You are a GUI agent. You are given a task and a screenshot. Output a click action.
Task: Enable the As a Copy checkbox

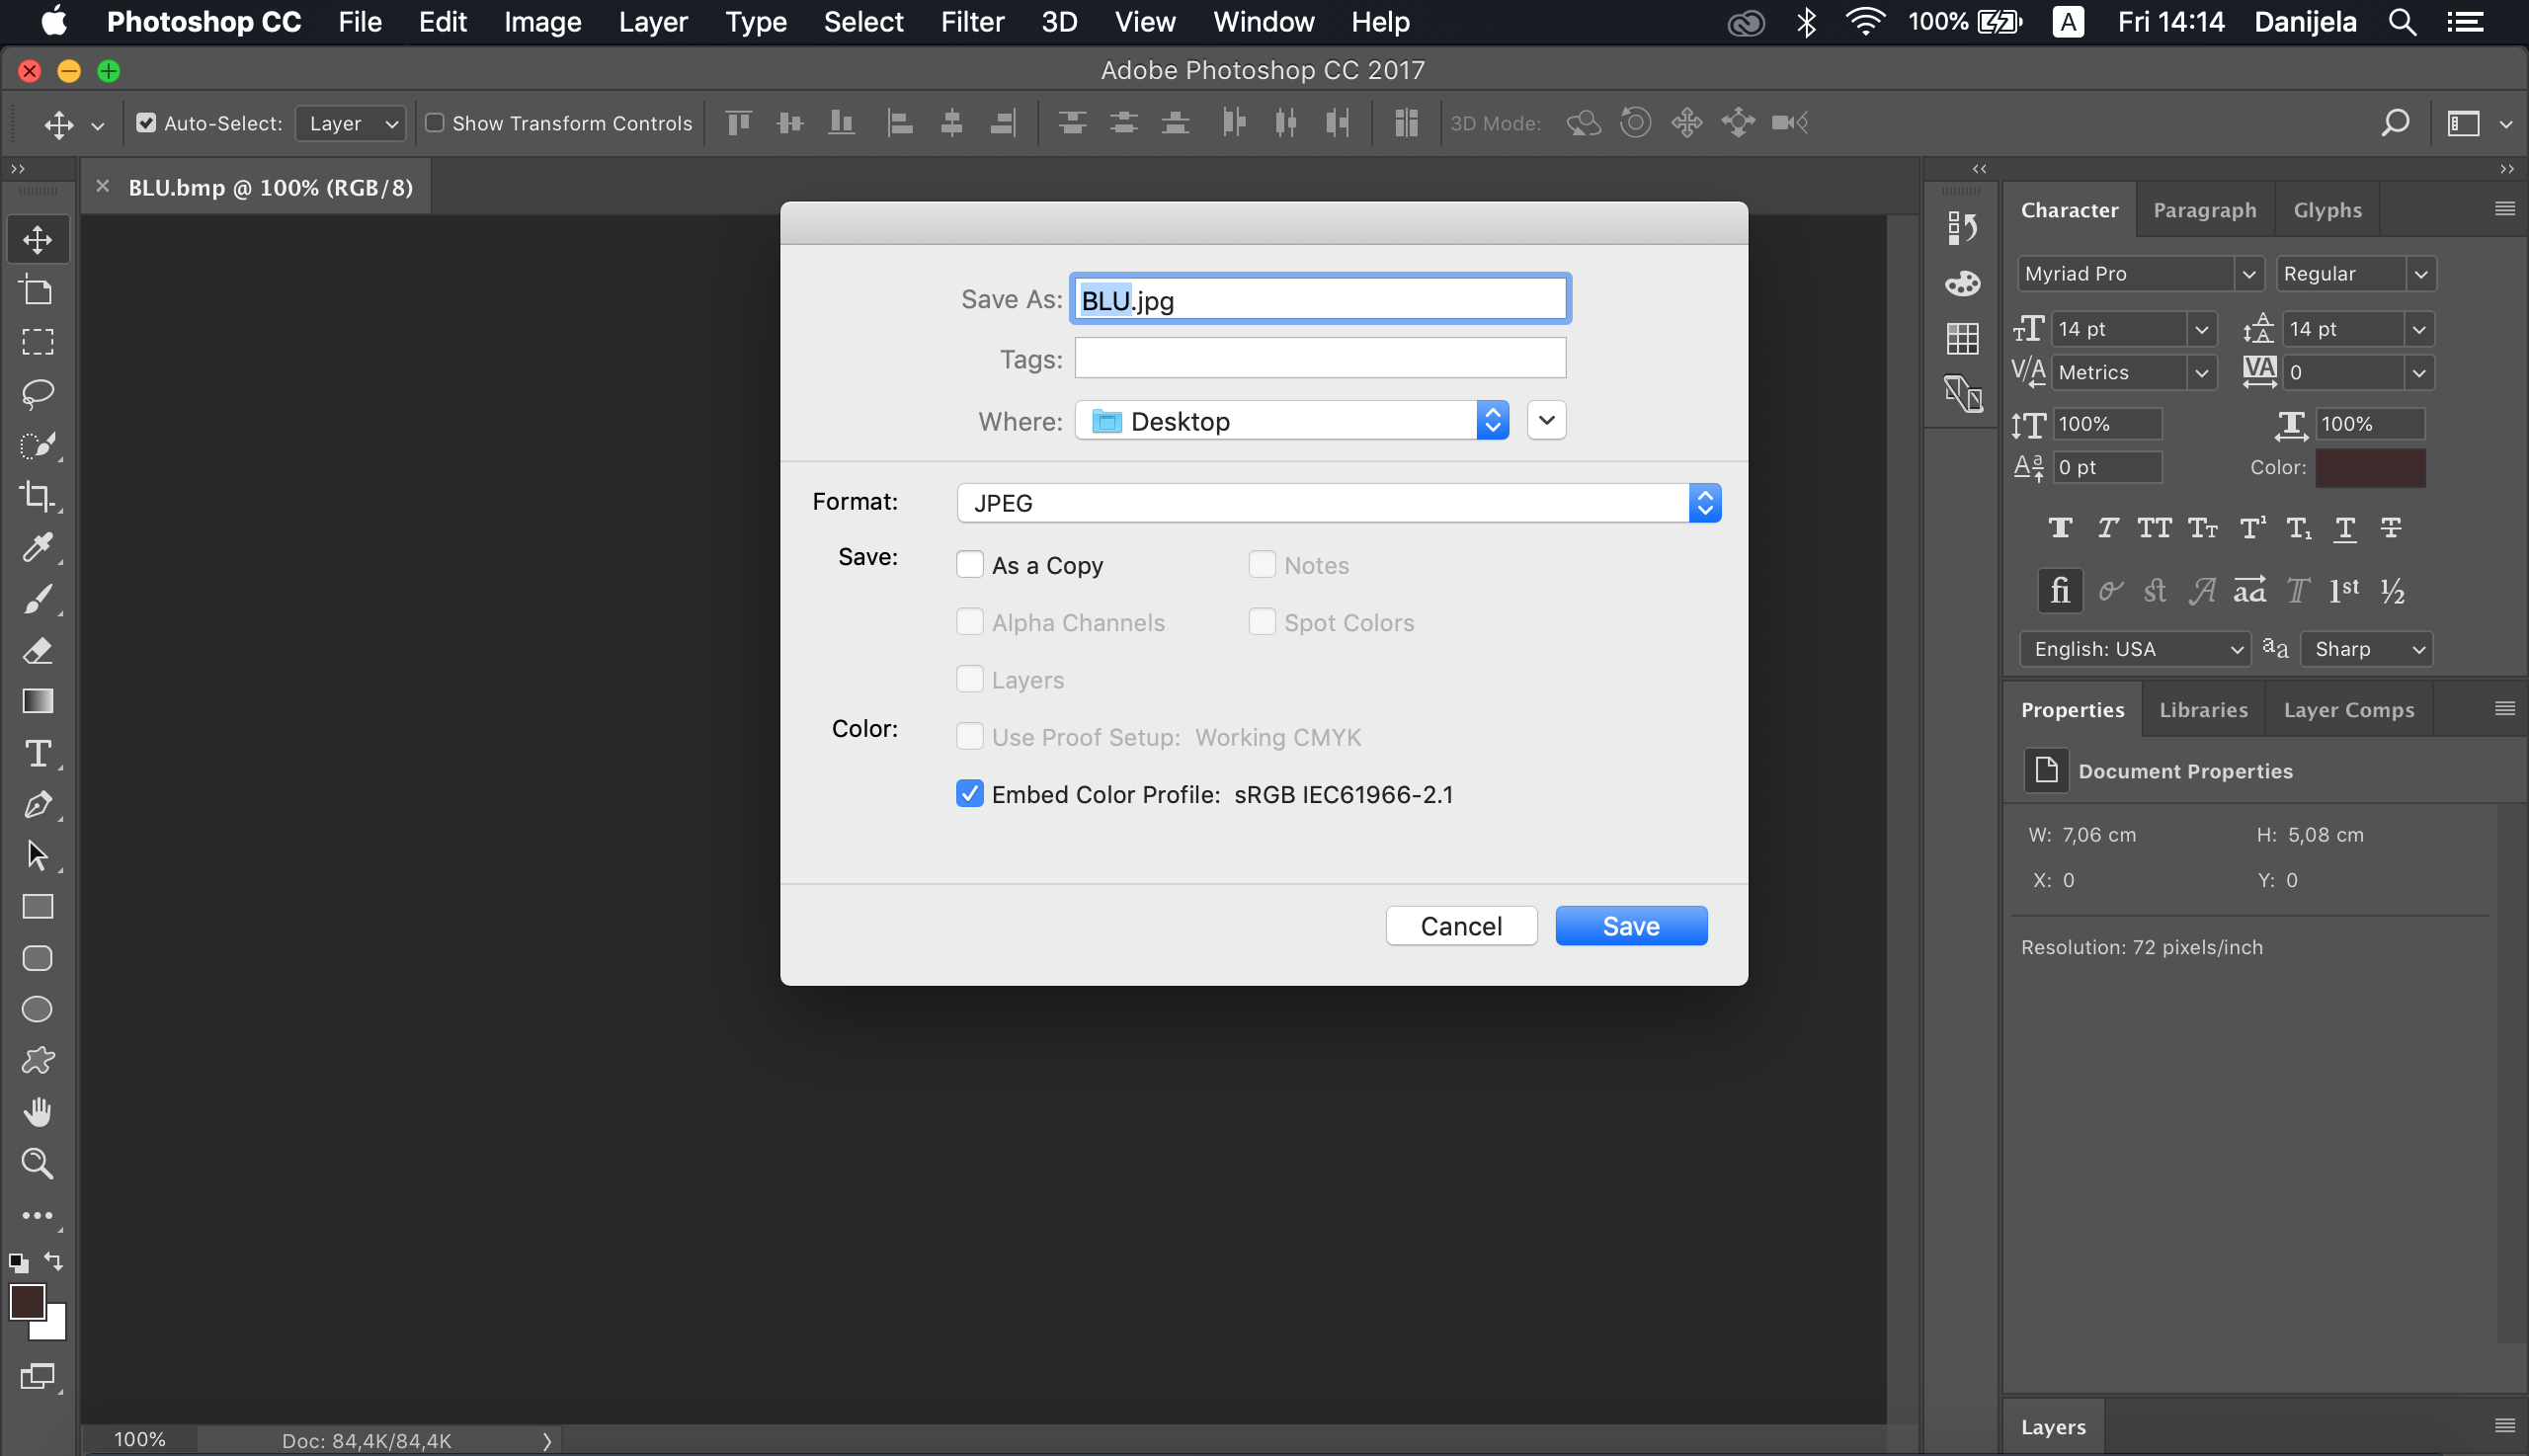coord(969,565)
